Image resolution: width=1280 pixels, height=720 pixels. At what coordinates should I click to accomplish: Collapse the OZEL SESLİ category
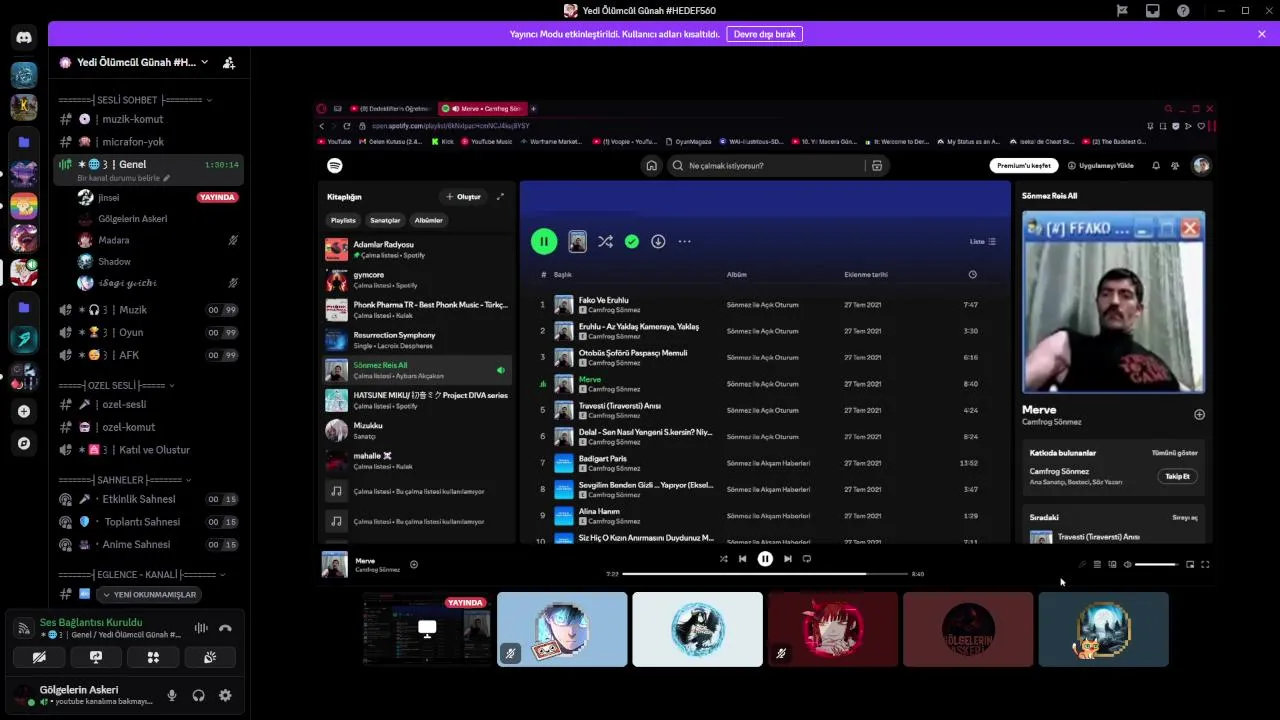116,385
